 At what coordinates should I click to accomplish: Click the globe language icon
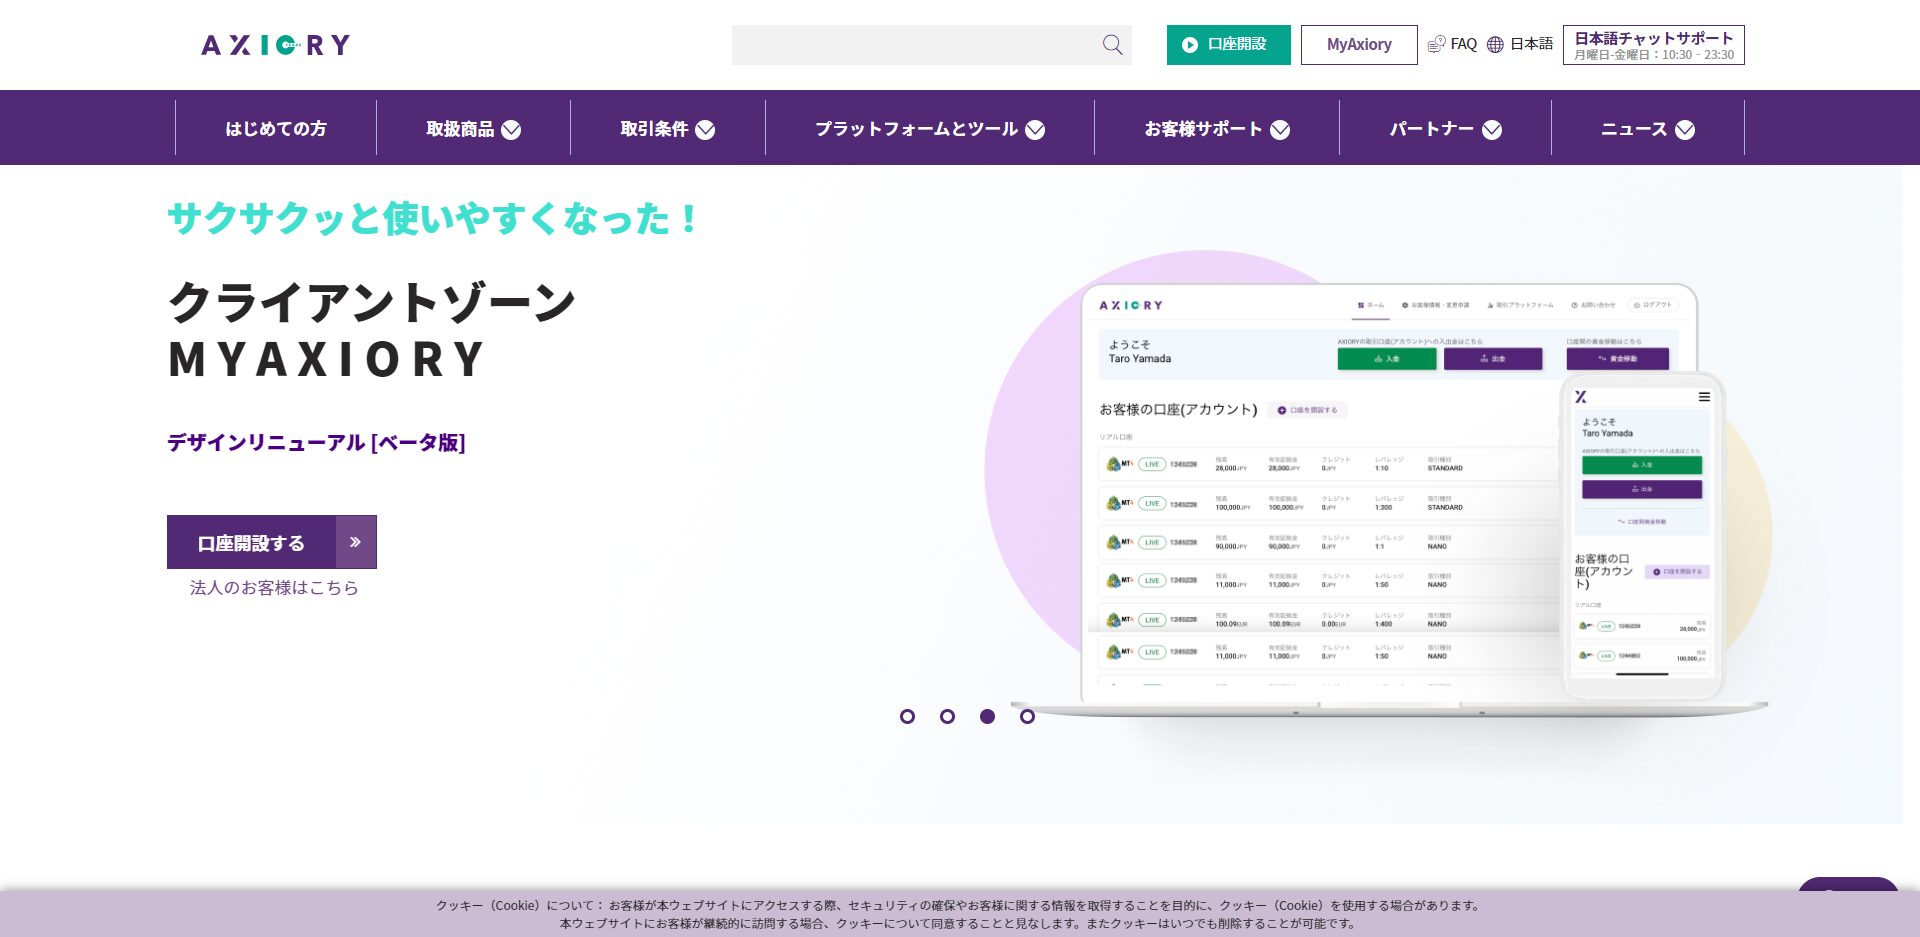click(1495, 44)
